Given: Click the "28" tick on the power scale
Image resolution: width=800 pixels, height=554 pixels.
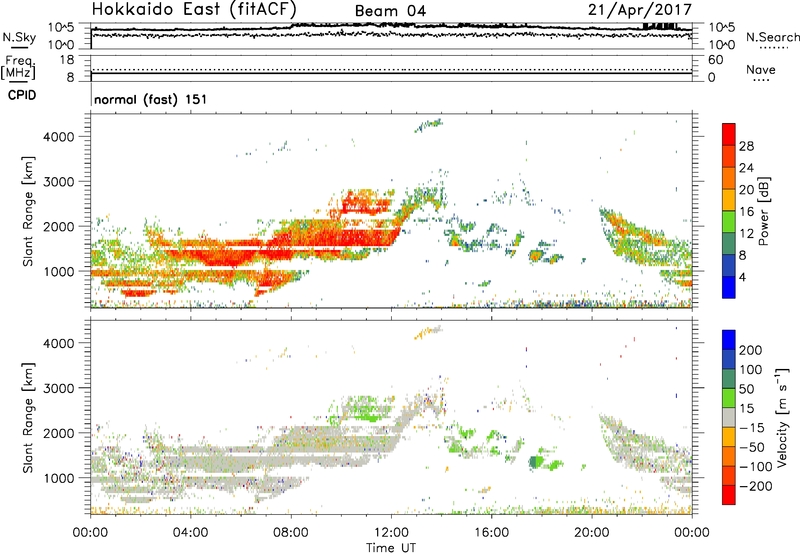Looking at the screenshot, I should click(x=746, y=146).
